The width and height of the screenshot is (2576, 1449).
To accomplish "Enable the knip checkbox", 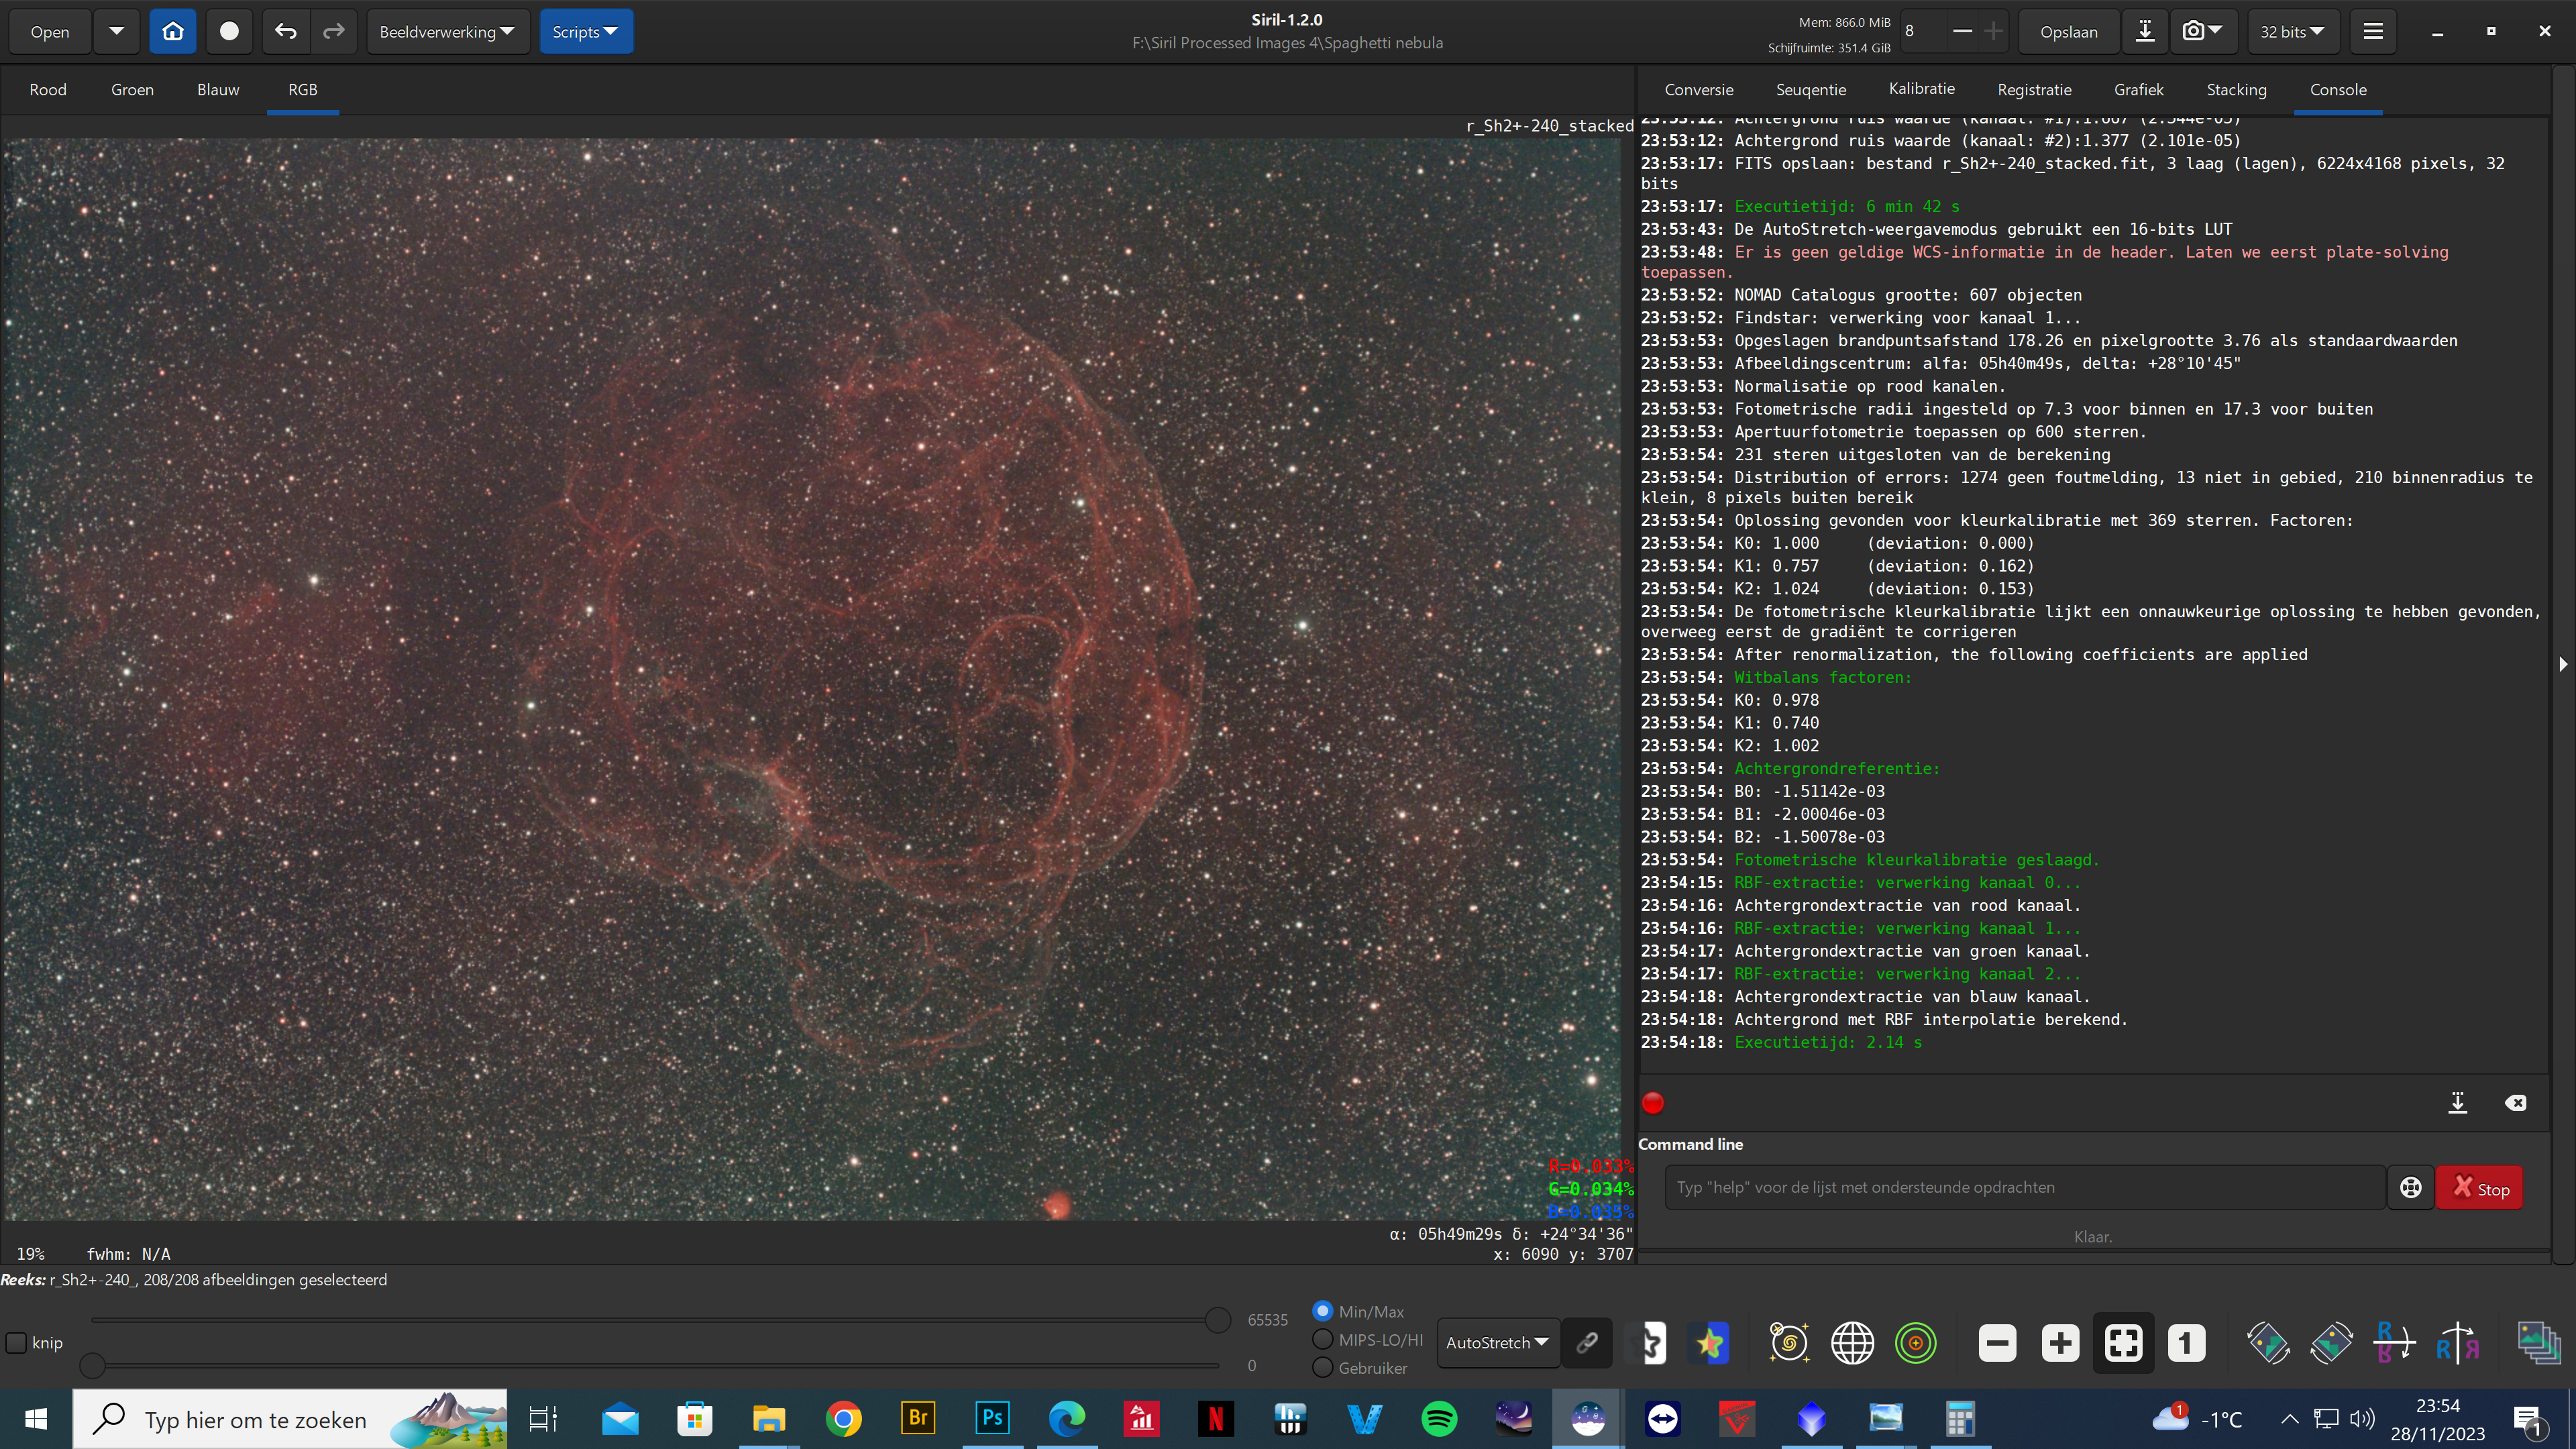I will [17, 1343].
